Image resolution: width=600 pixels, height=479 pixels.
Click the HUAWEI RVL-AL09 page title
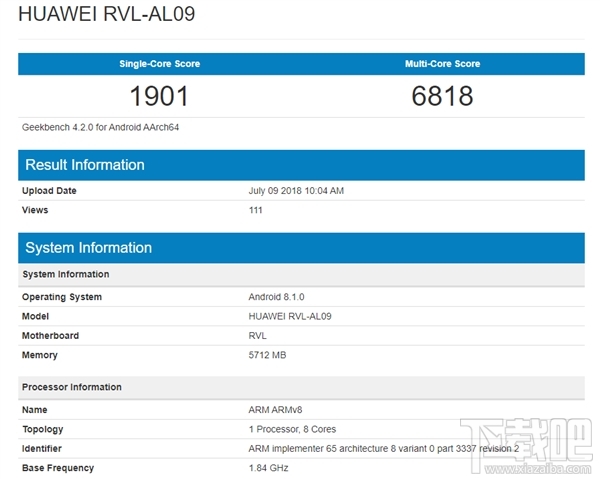click(107, 14)
